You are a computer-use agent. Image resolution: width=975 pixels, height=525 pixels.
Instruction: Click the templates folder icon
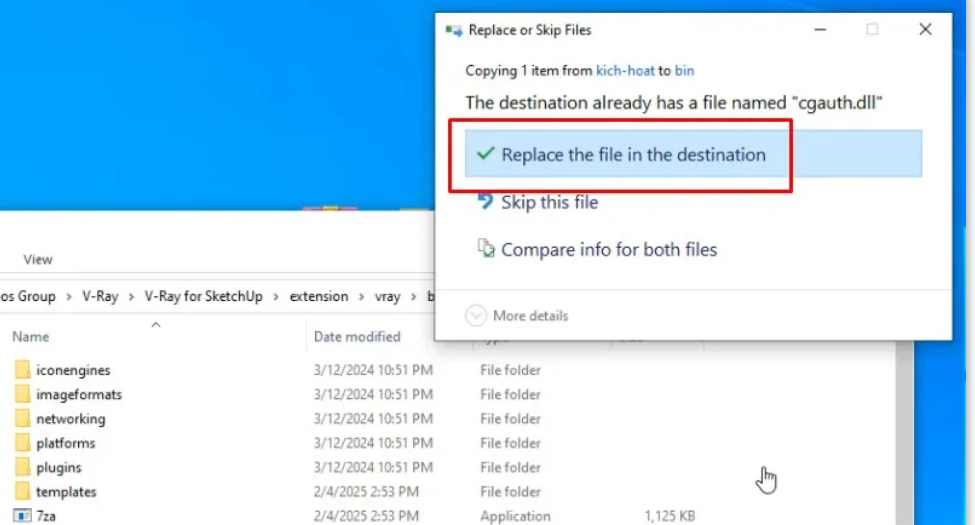click(x=23, y=492)
